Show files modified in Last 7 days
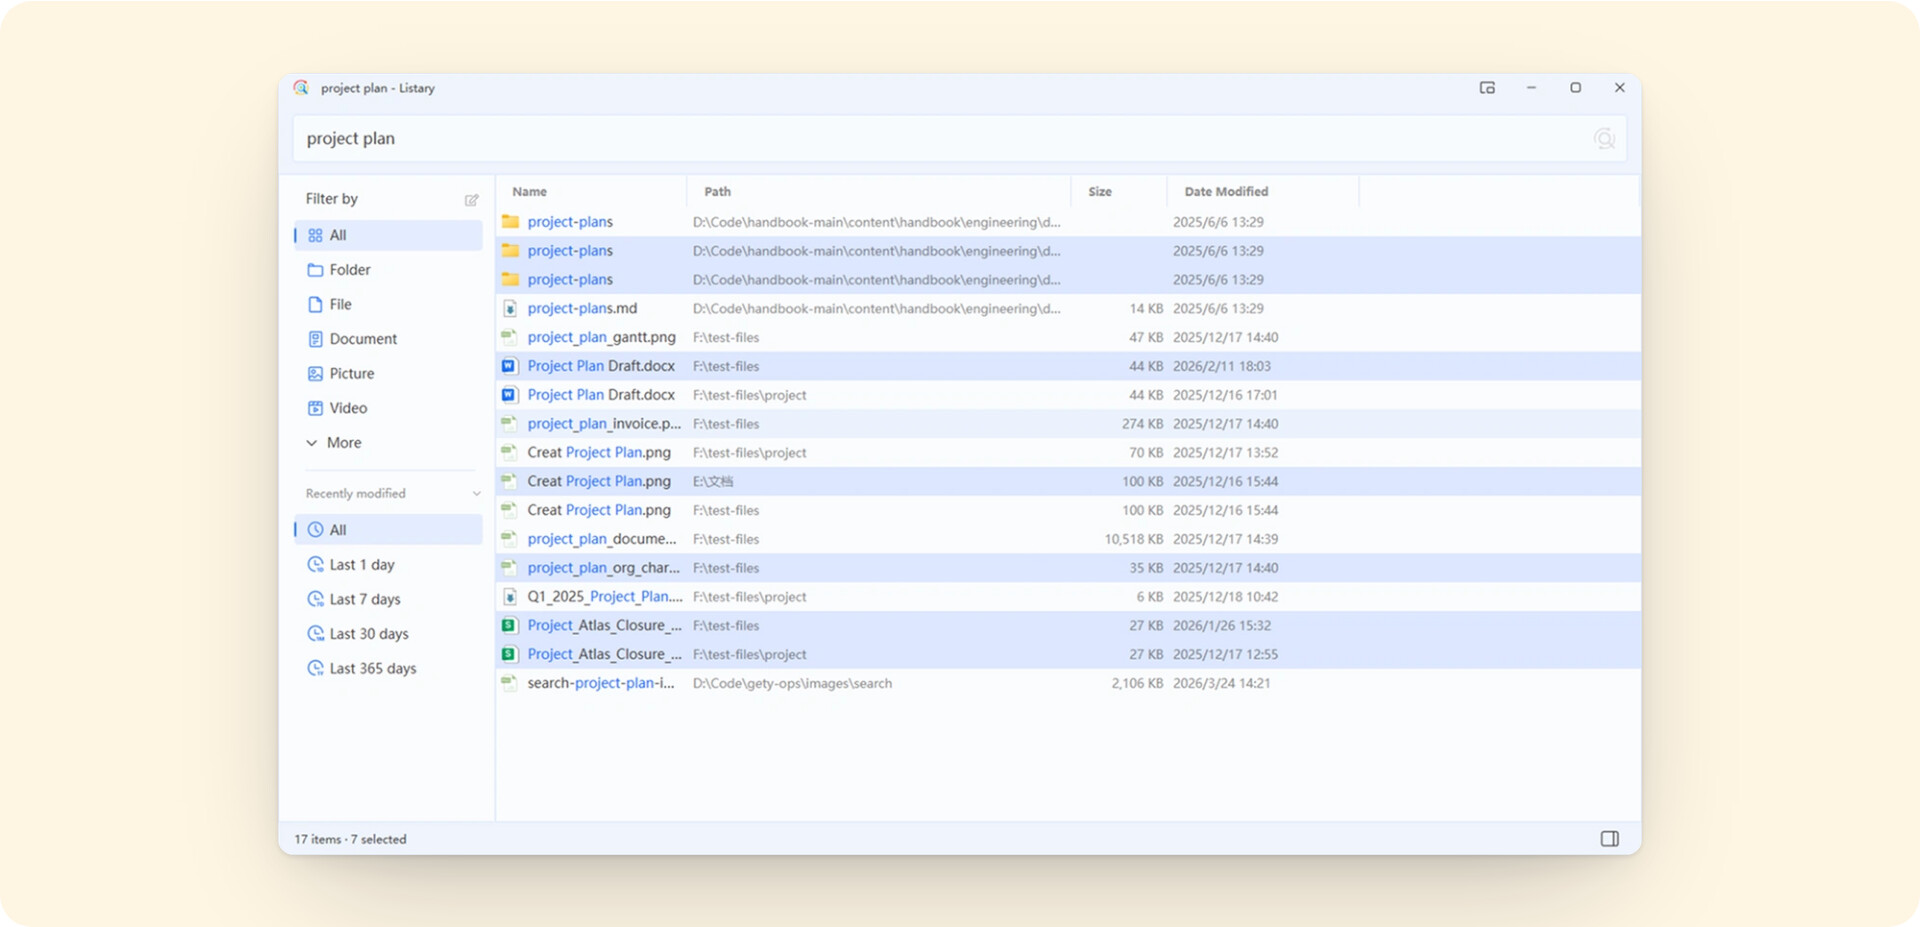This screenshot has width=1920, height=927. [x=389, y=599]
